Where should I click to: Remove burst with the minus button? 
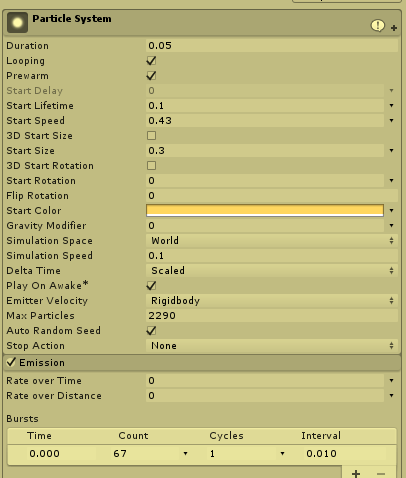click(381, 473)
